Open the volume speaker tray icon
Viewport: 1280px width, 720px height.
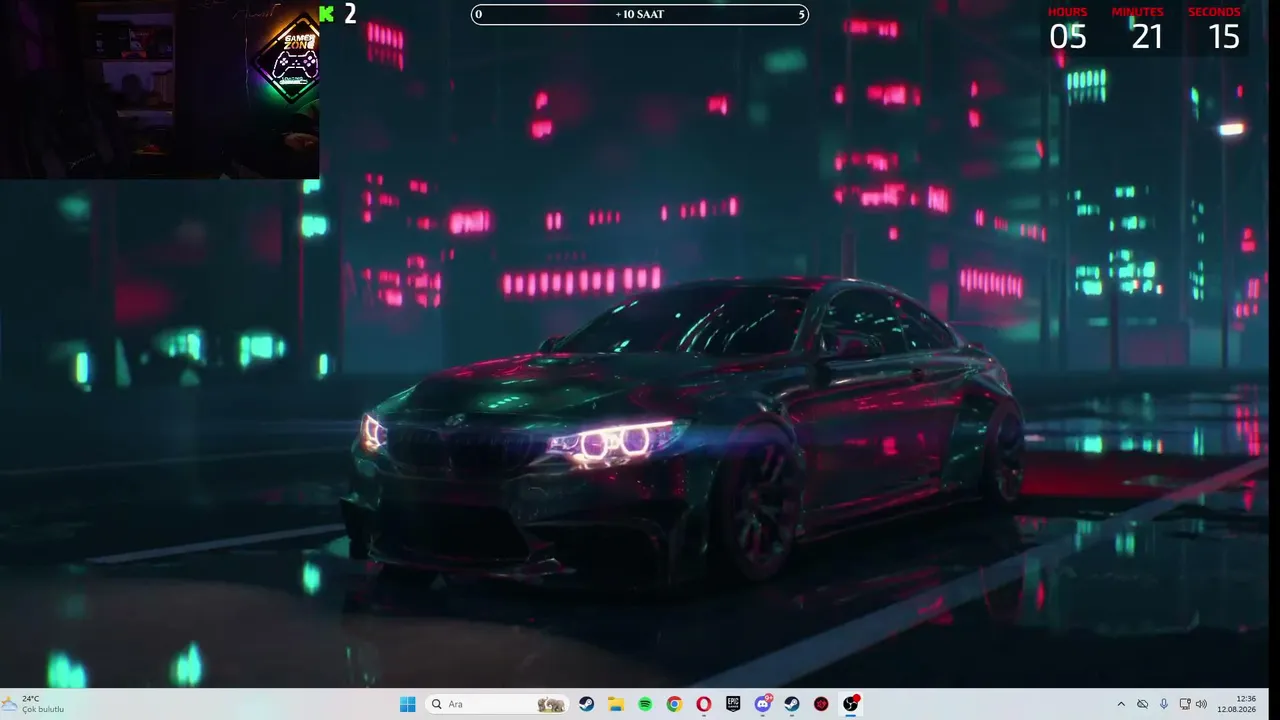[x=1201, y=704]
